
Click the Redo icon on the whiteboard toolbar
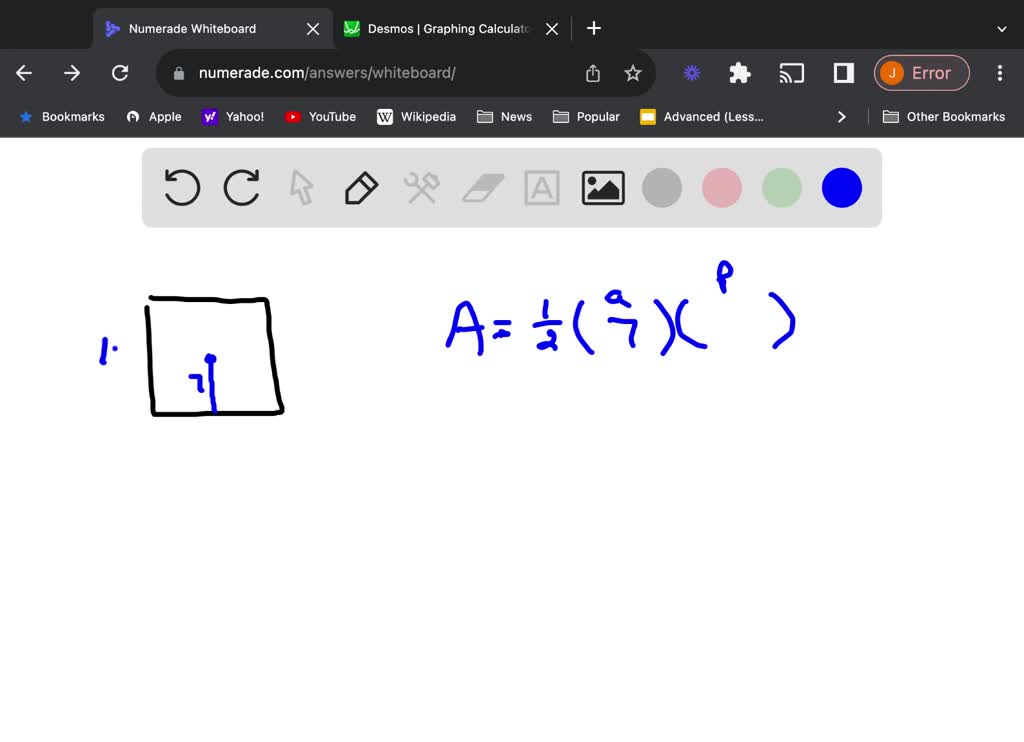[x=241, y=187]
